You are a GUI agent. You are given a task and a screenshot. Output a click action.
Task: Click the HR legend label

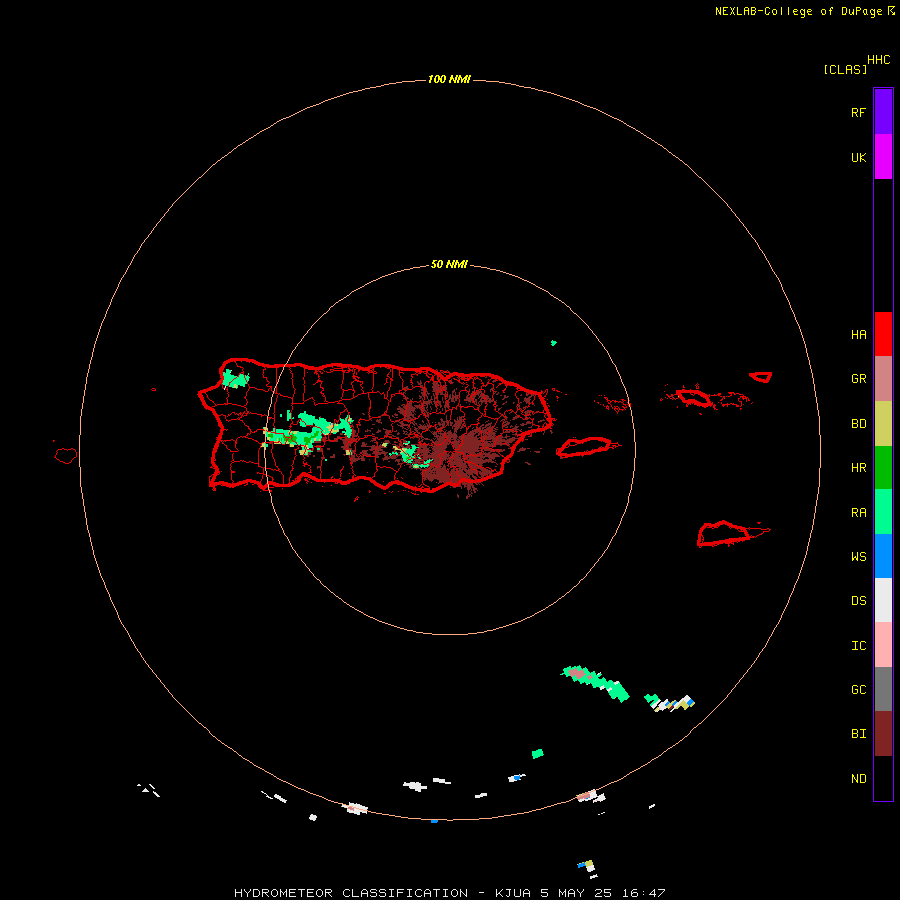click(858, 468)
